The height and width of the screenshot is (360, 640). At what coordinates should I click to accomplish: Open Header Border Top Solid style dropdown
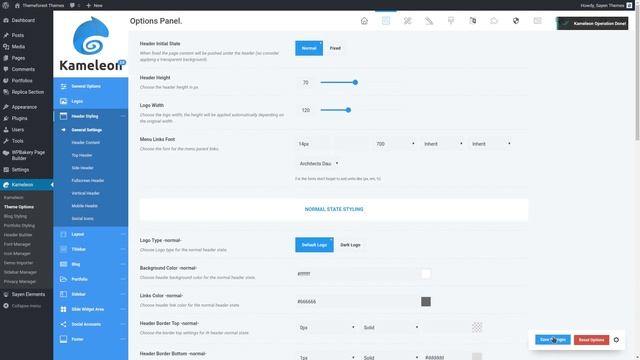[391, 327]
